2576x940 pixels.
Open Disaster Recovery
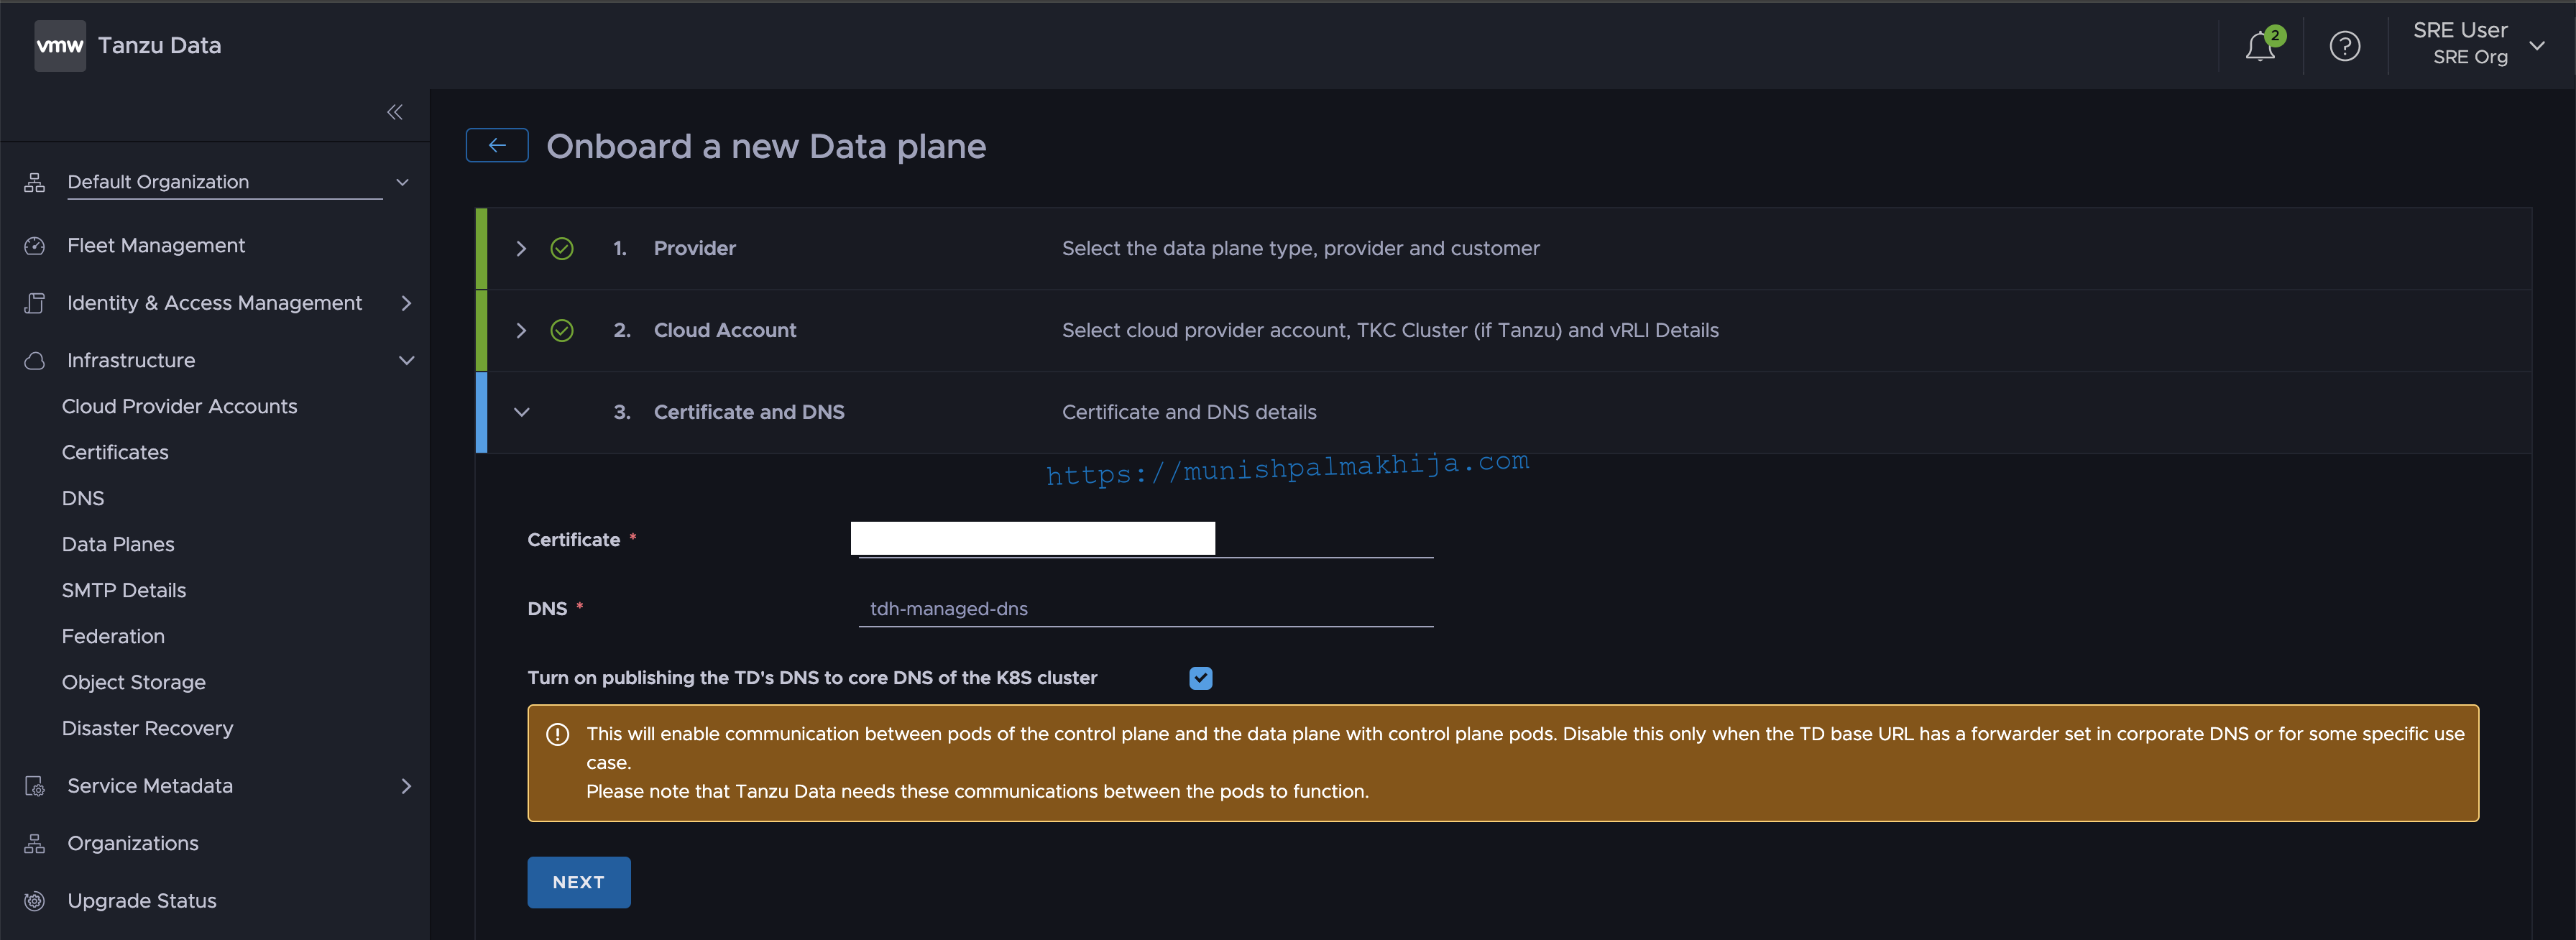click(147, 729)
